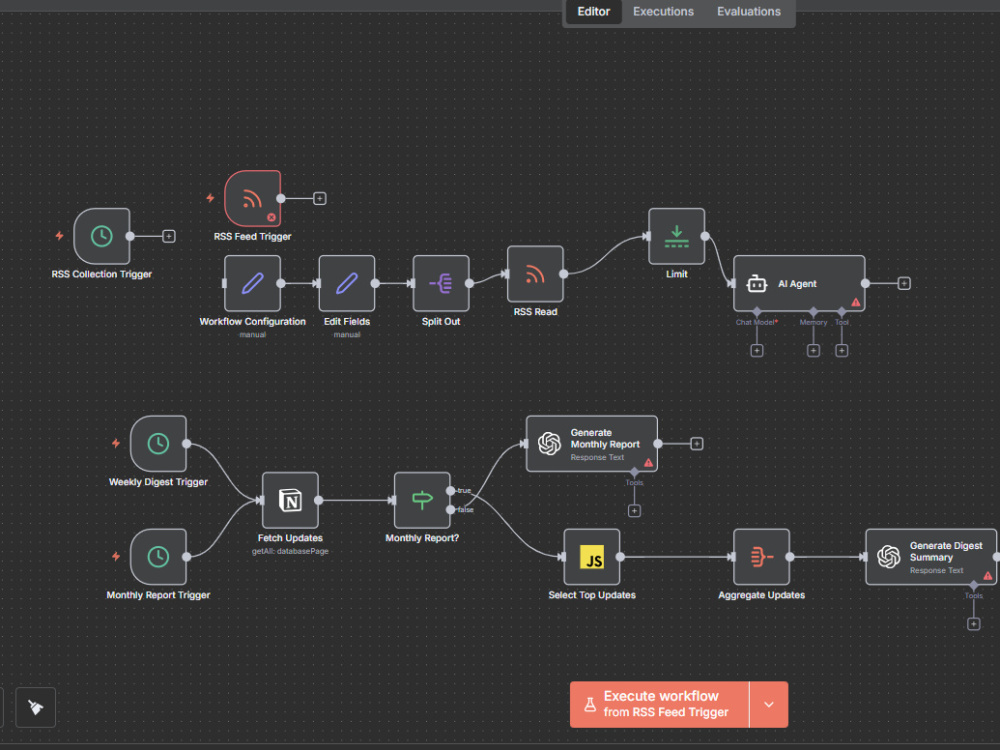Select the RSS Feed Trigger node

pyautogui.click(x=253, y=198)
